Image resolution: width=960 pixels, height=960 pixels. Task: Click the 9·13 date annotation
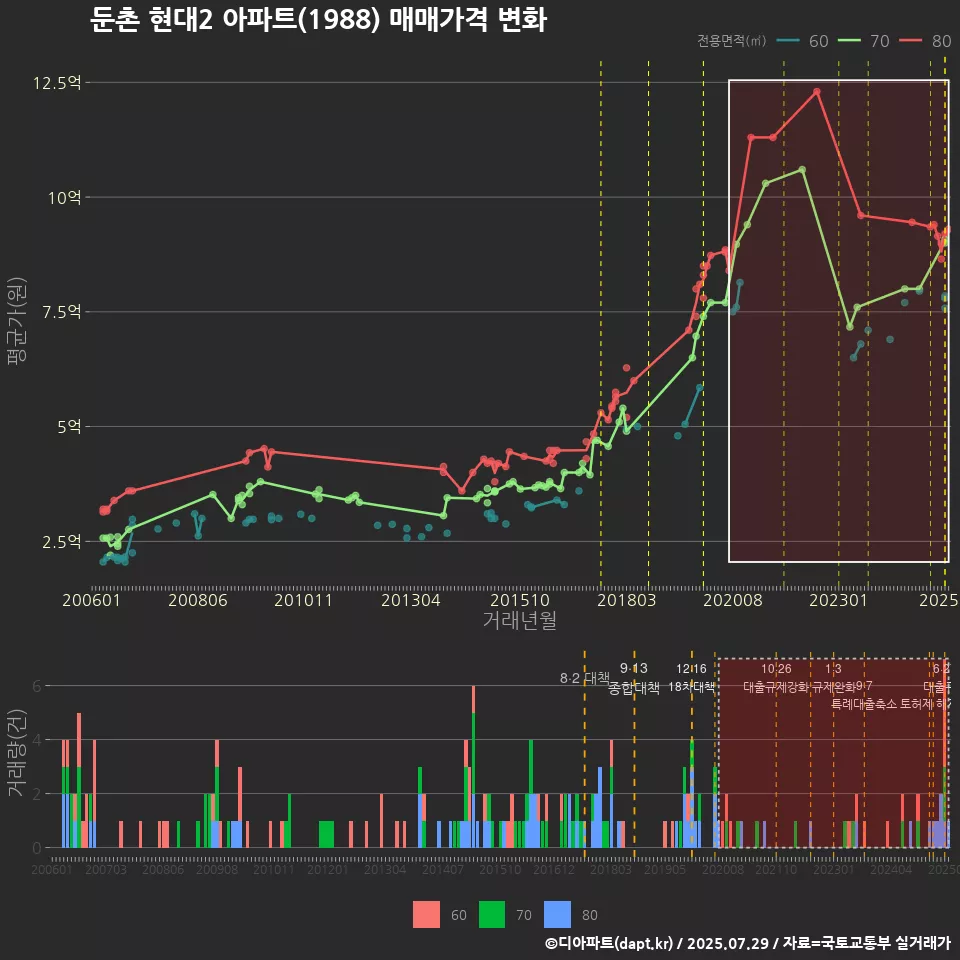[634, 669]
